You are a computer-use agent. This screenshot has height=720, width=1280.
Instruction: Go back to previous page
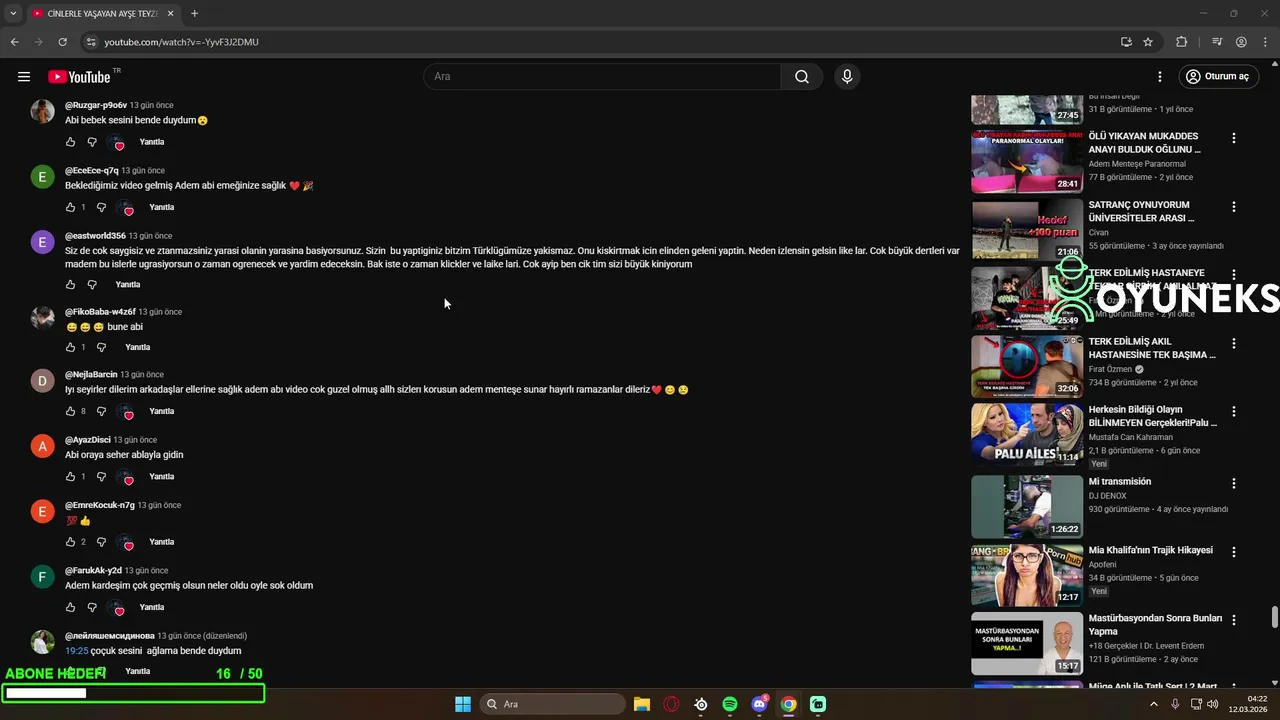pos(14,42)
